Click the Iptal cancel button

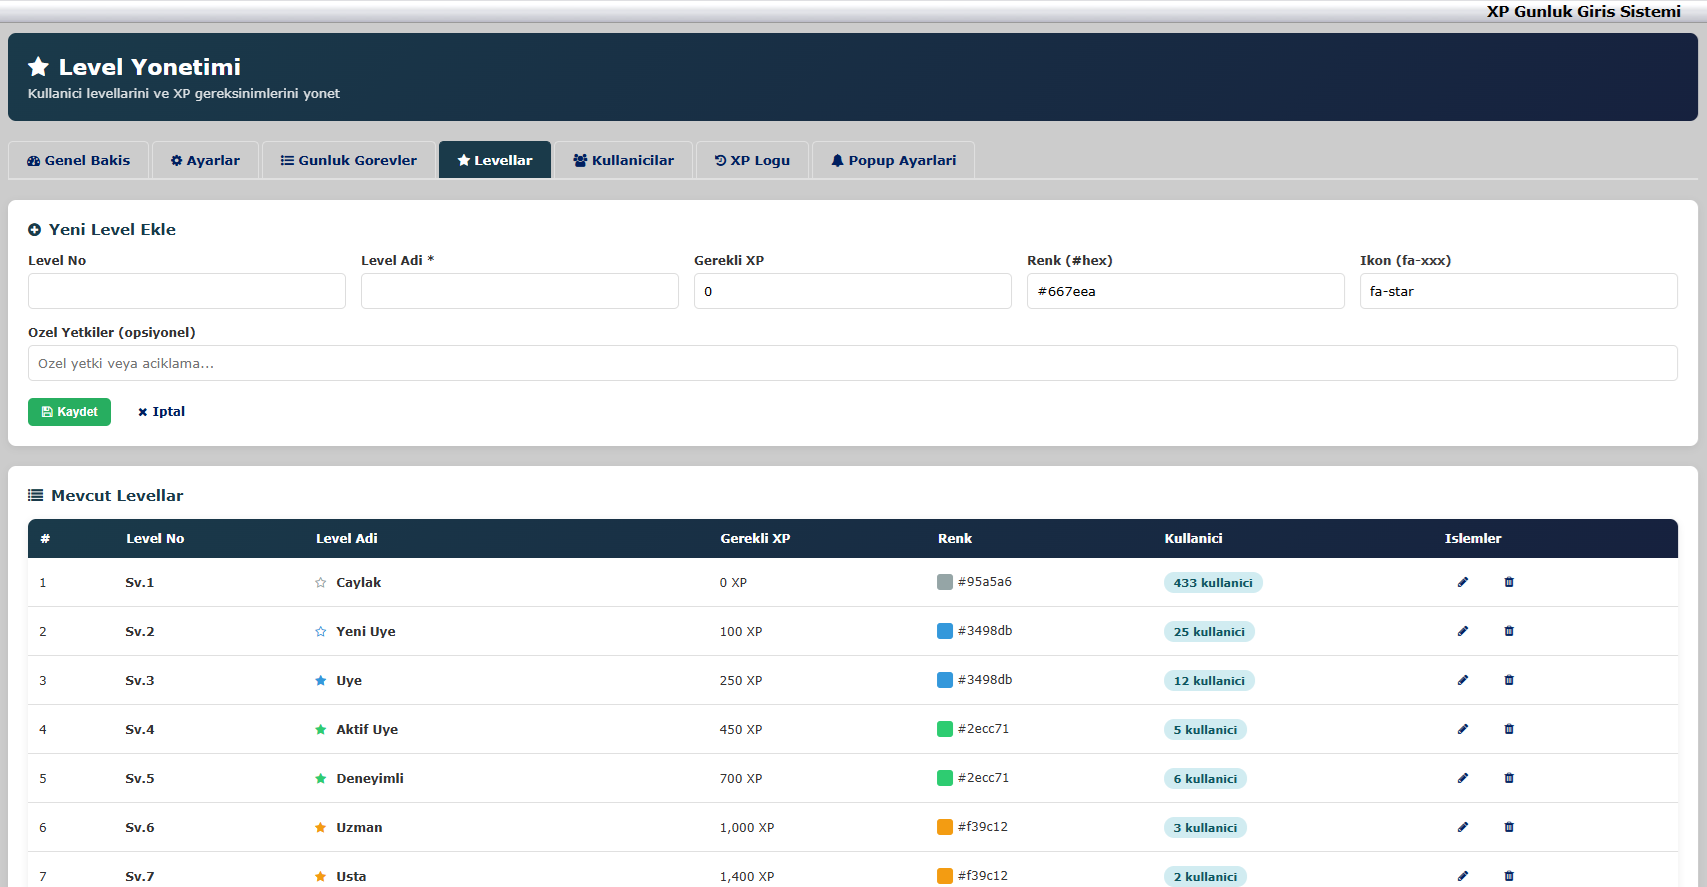(161, 412)
